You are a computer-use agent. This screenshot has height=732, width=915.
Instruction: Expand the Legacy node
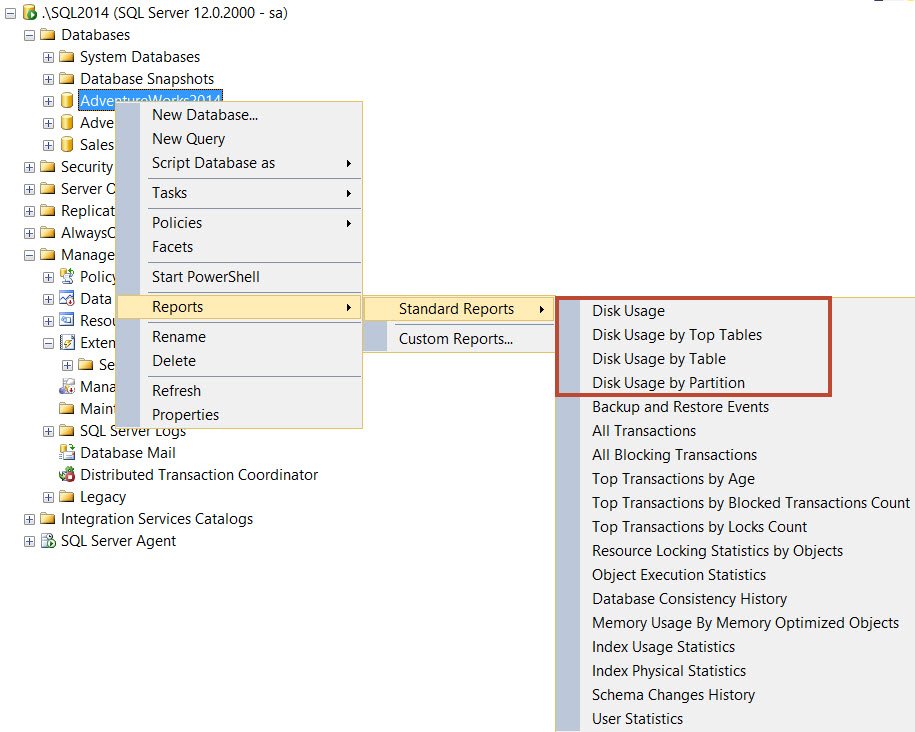(x=48, y=497)
